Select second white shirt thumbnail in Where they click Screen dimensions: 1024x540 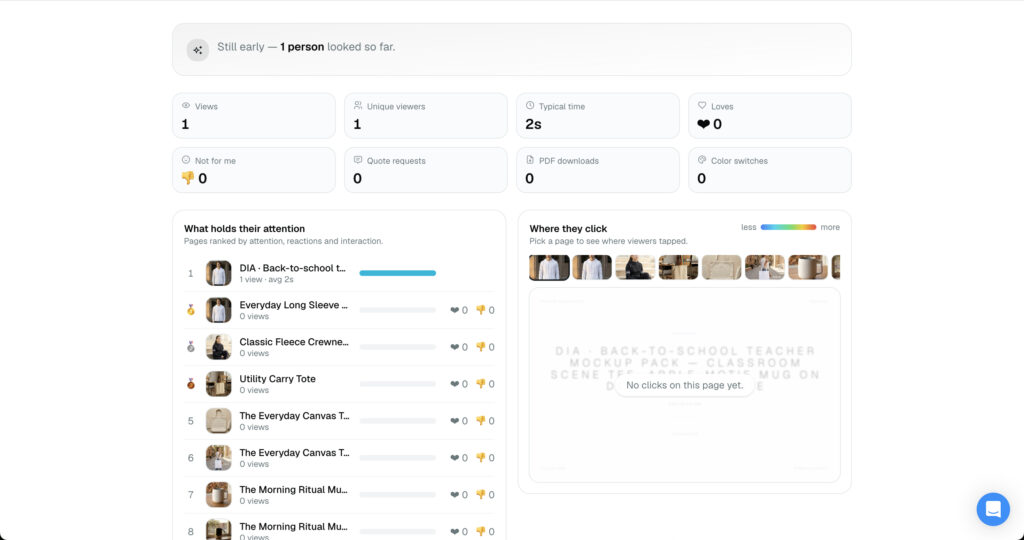pos(592,267)
